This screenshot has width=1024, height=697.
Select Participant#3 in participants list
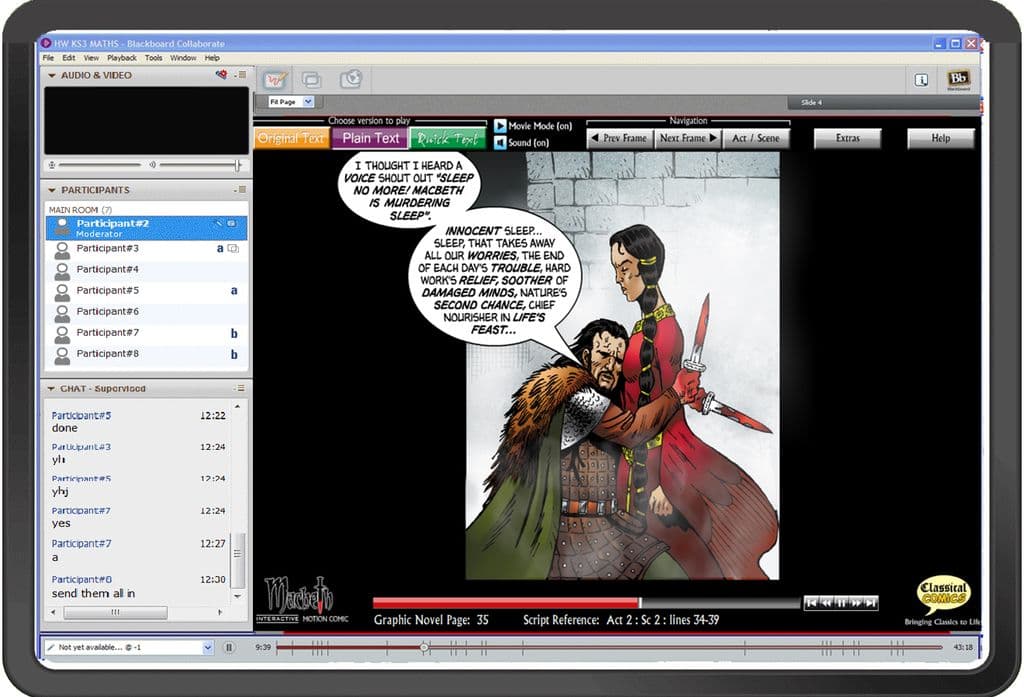146,249
